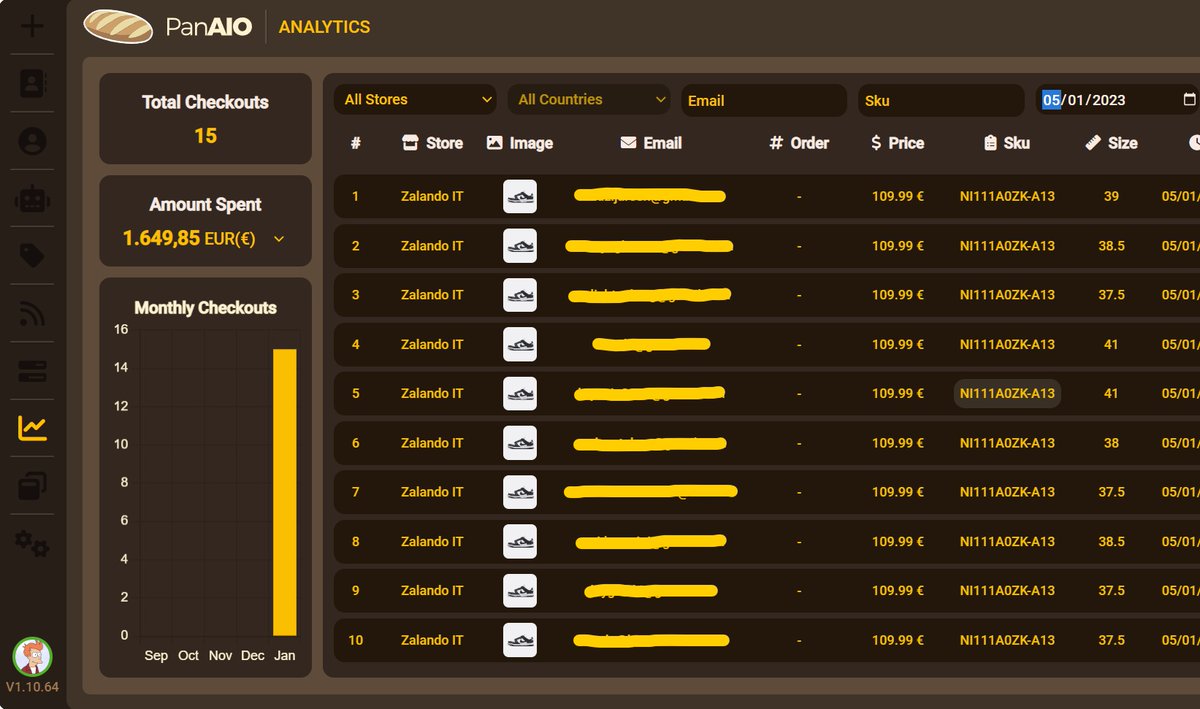The image size is (1200, 709).
Task: Open the All Countries dropdown
Action: click(x=589, y=100)
